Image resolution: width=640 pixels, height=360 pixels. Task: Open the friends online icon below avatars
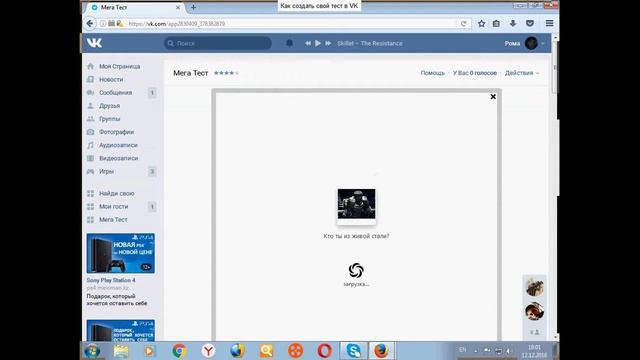tap(535, 332)
